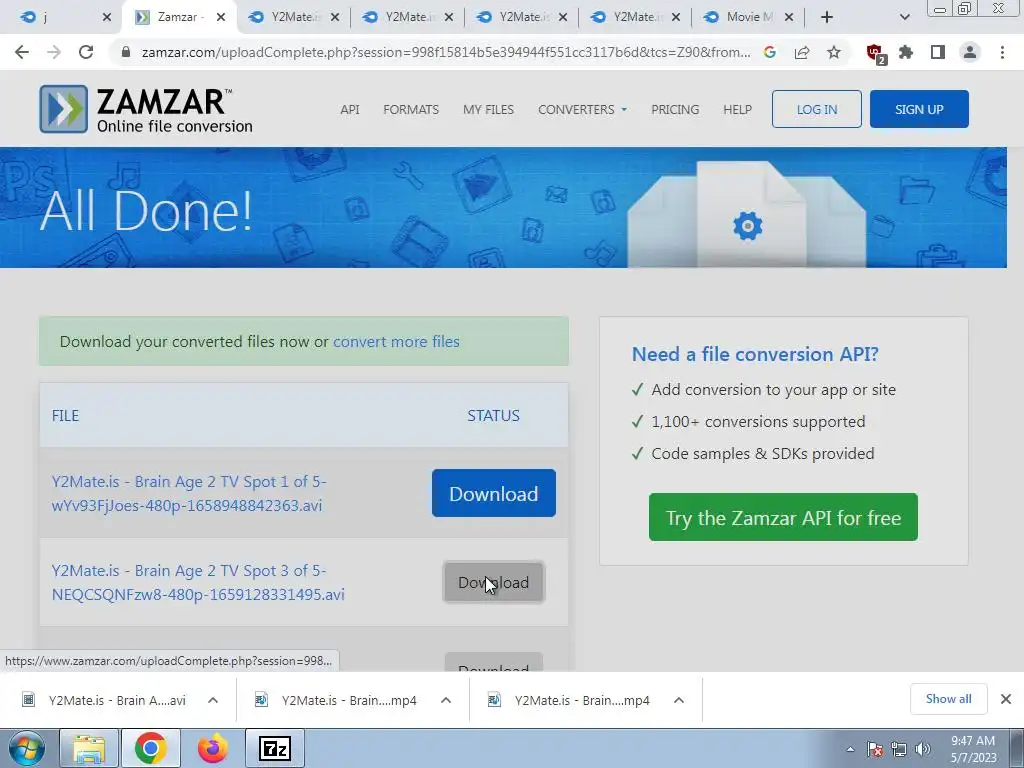Open Windows Explorer from taskbar

[x=89, y=748]
